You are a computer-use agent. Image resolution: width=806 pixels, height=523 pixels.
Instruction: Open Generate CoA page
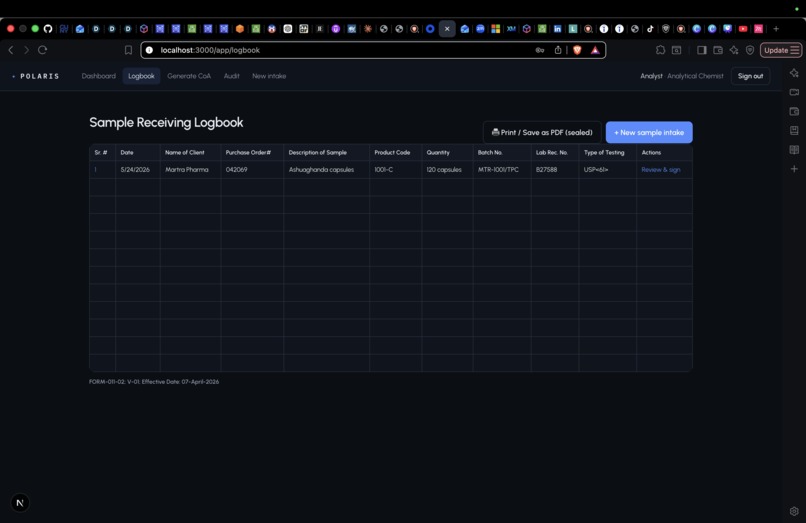pos(189,76)
